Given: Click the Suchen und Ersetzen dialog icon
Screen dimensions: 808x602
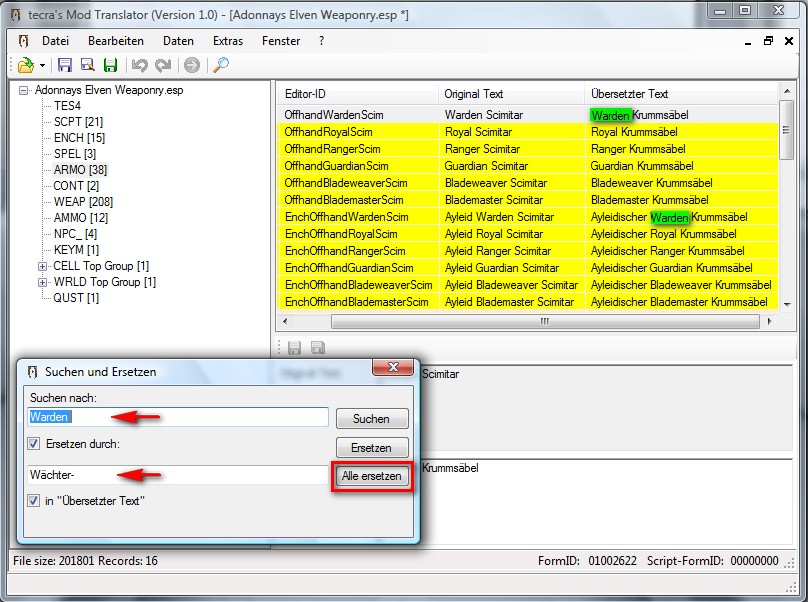Looking at the screenshot, I should coord(32,372).
